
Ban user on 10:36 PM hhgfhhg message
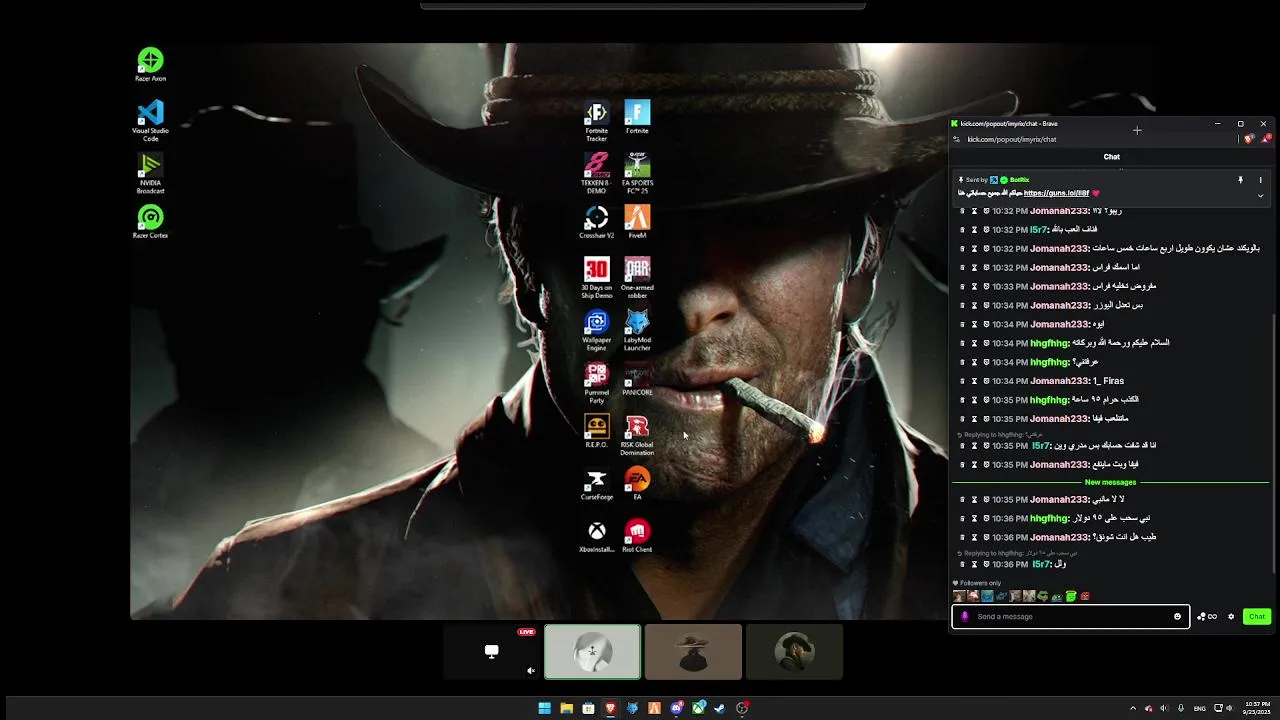tap(986, 518)
